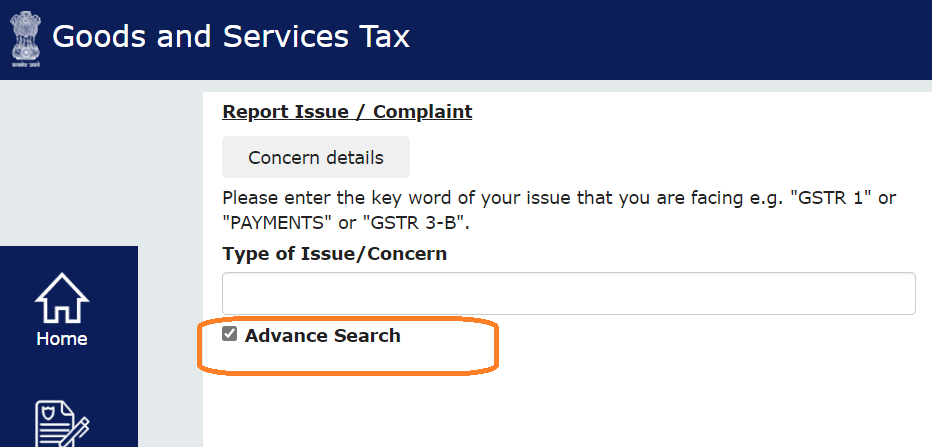This screenshot has height=447, width=932.
Task: Uncheck the Advance Search checkbox
Action: point(229,334)
